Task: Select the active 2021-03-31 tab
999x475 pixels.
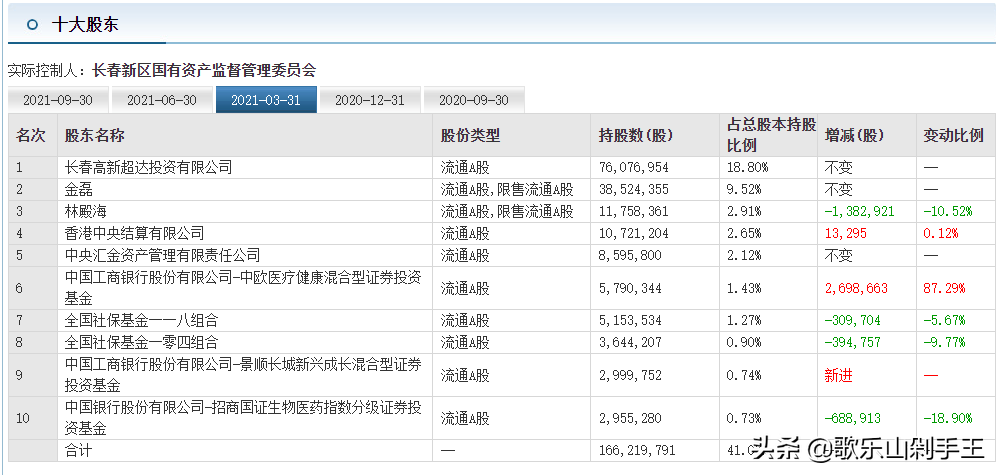Action: pos(266,100)
